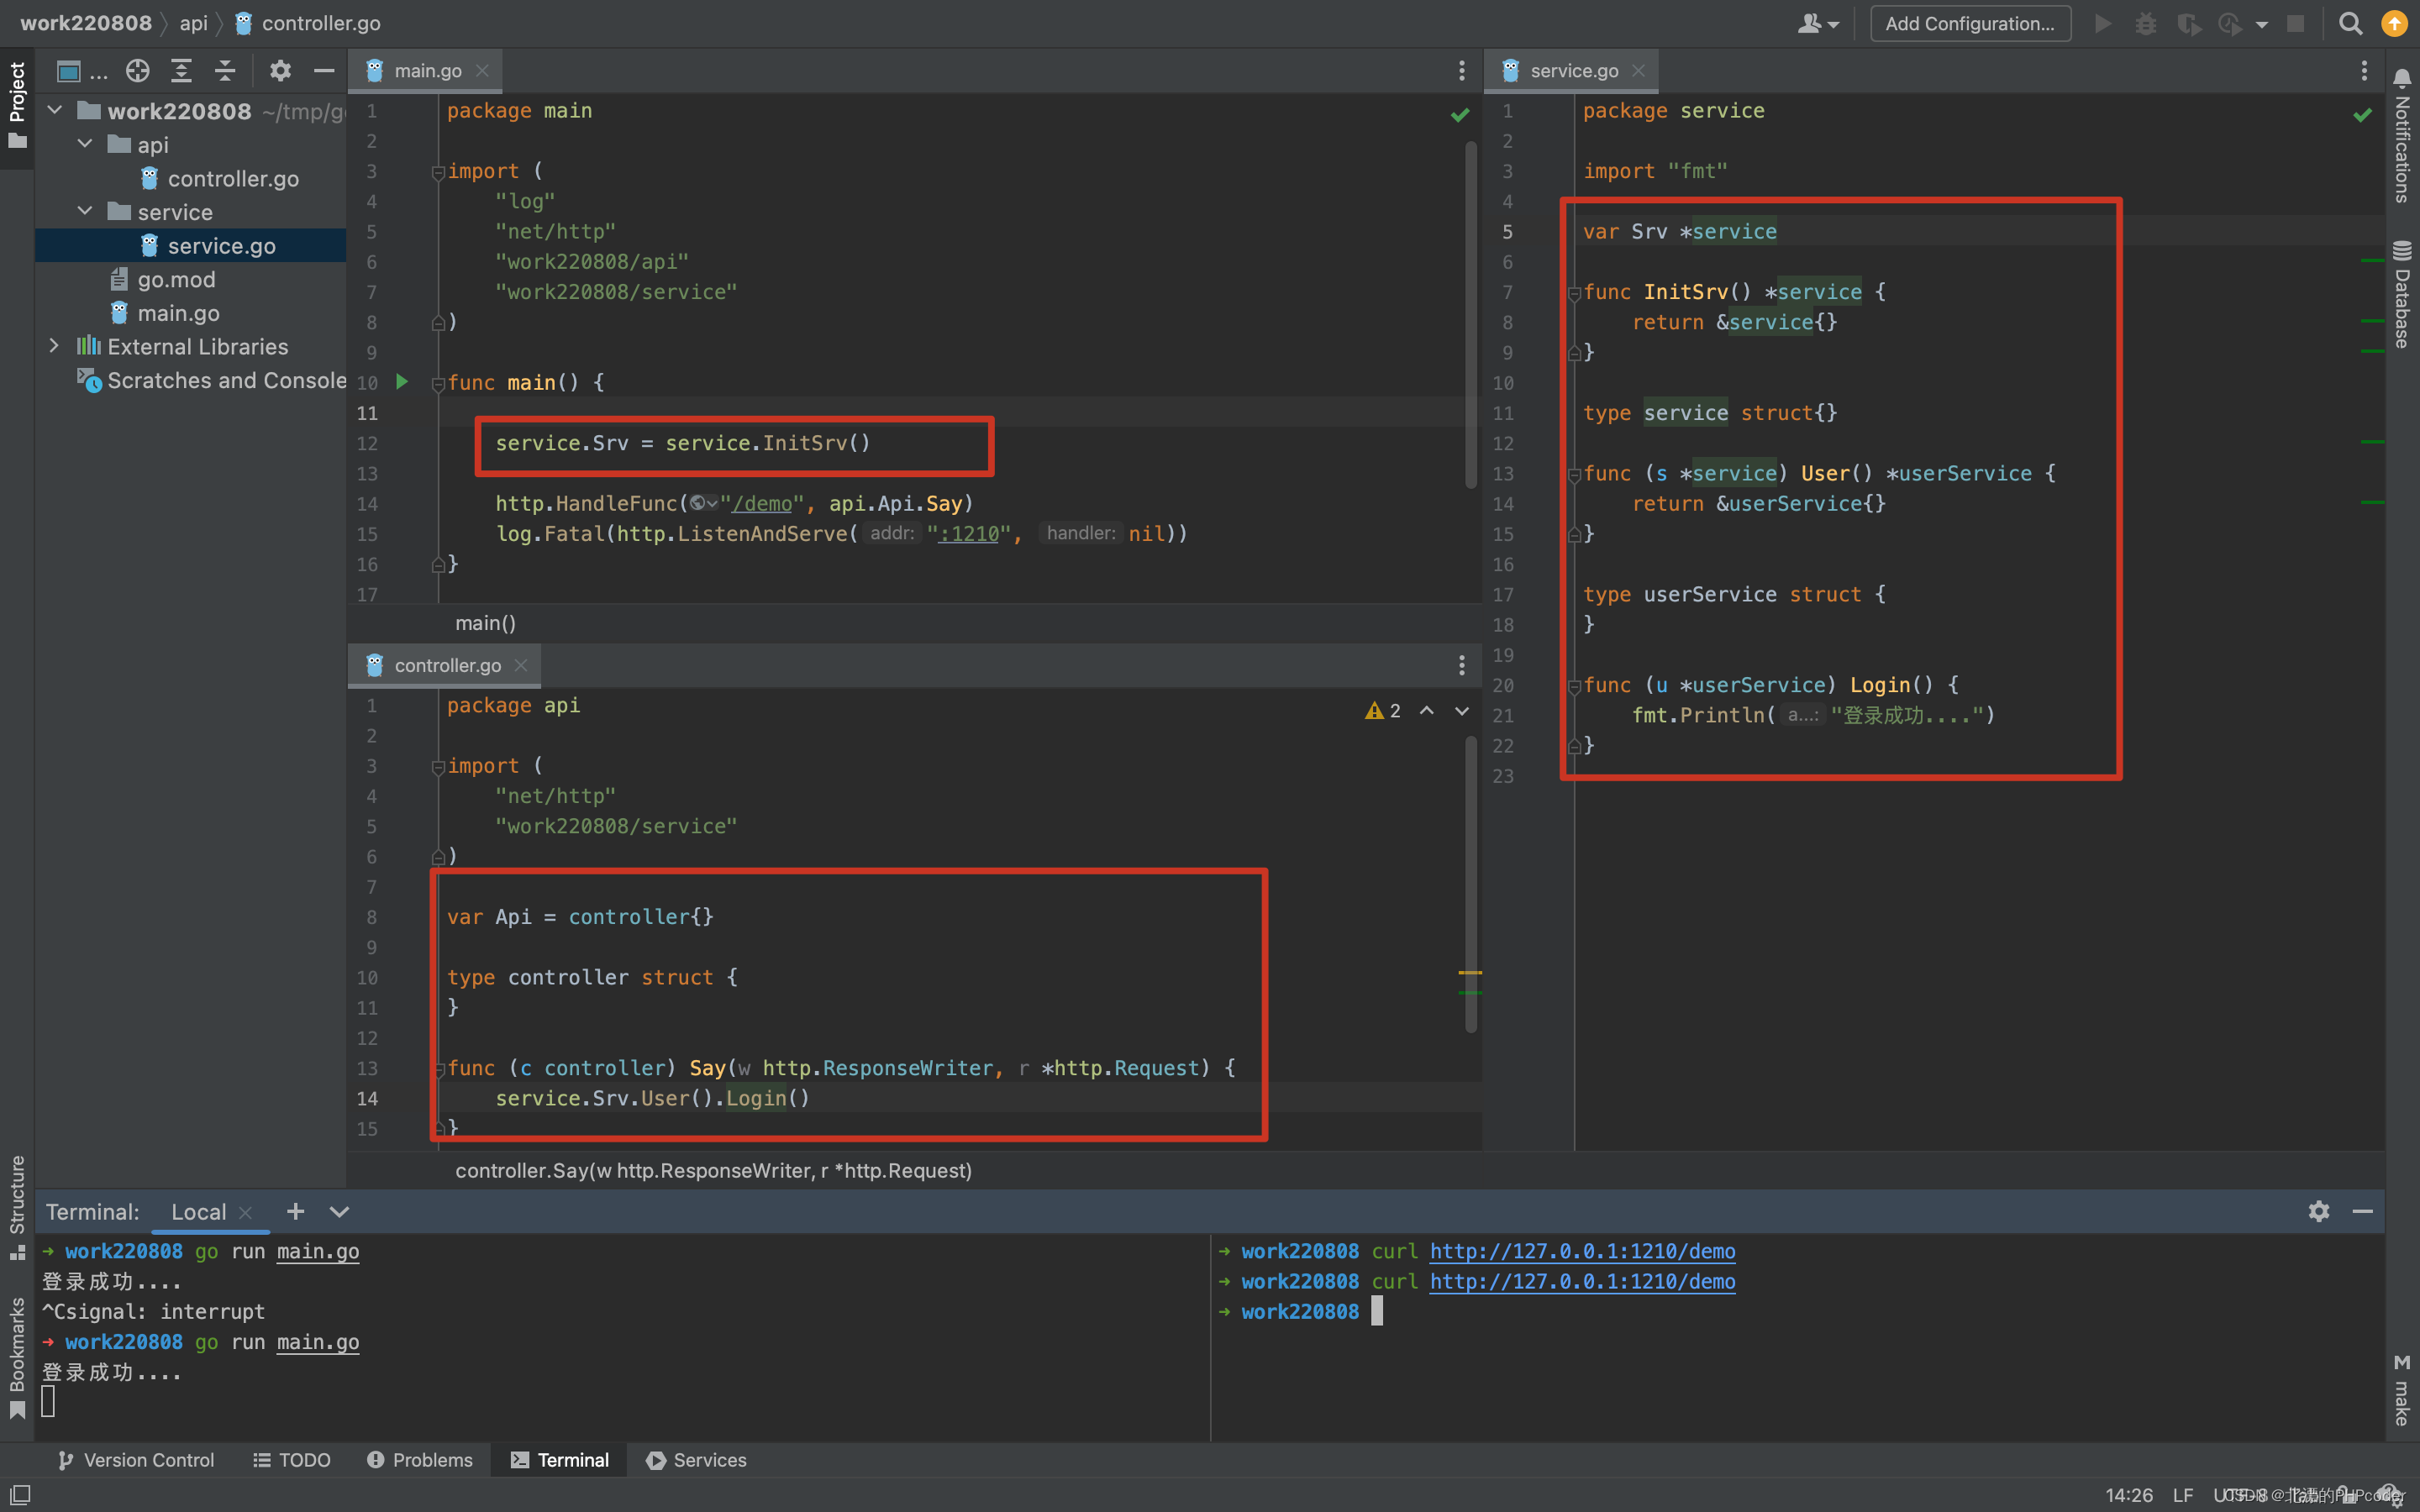Add a new terminal session with plus icon
The height and width of the screenshot is (1512, 2420).
click(x=295, y=1211)
